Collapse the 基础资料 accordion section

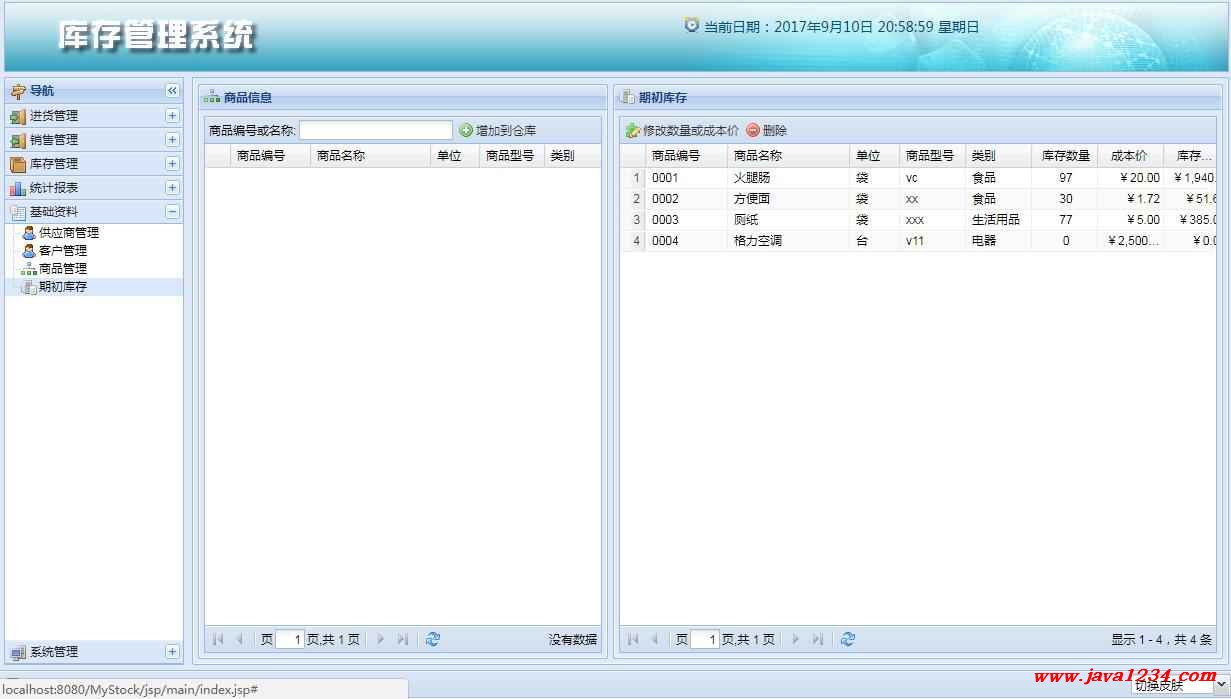point(172,212)
